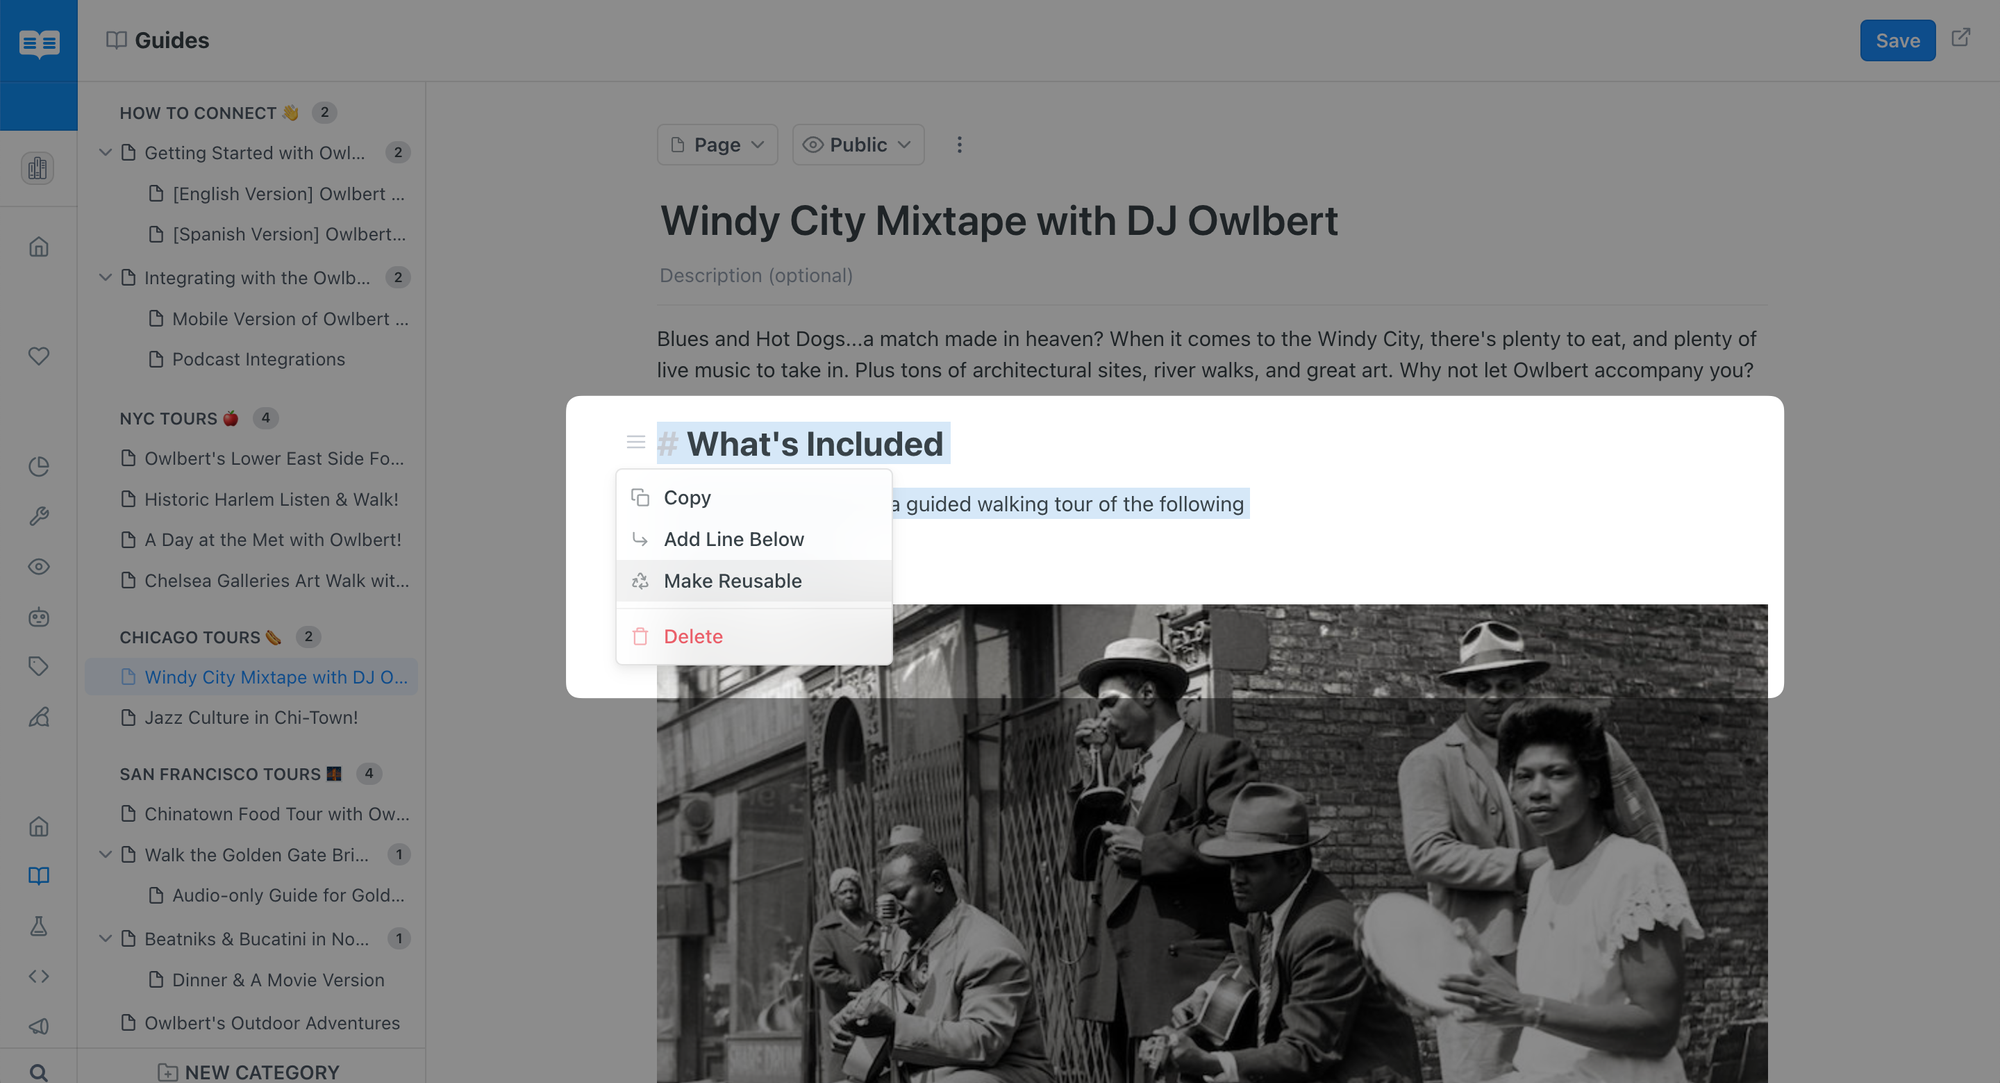Open the code brackets icon in the sidebar
This screenshot has height=1083, width=2000.
(x=38, y=976)
